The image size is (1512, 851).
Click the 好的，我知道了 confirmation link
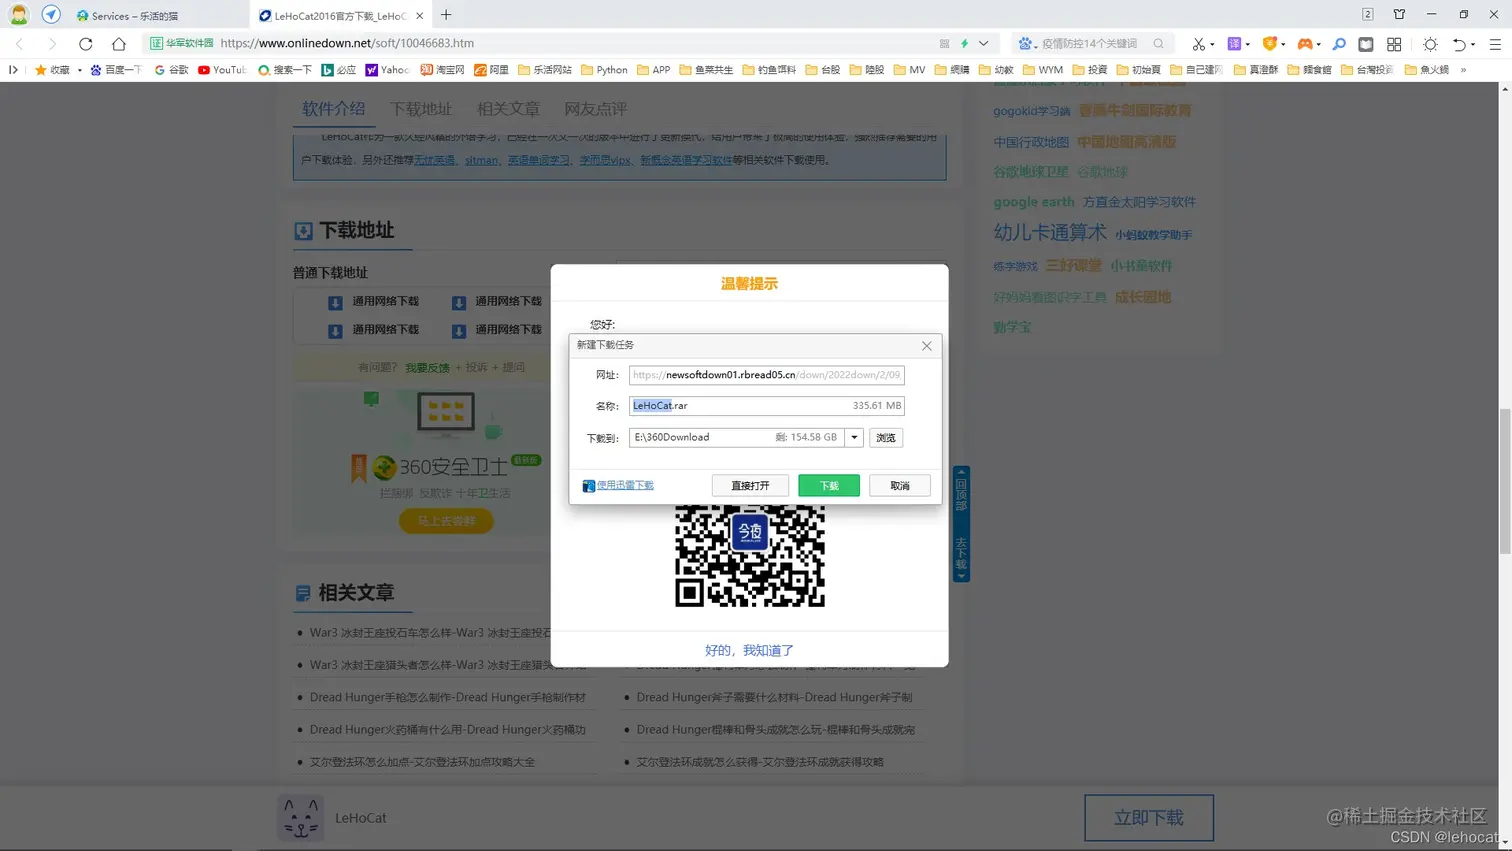[x=748, y=650]
